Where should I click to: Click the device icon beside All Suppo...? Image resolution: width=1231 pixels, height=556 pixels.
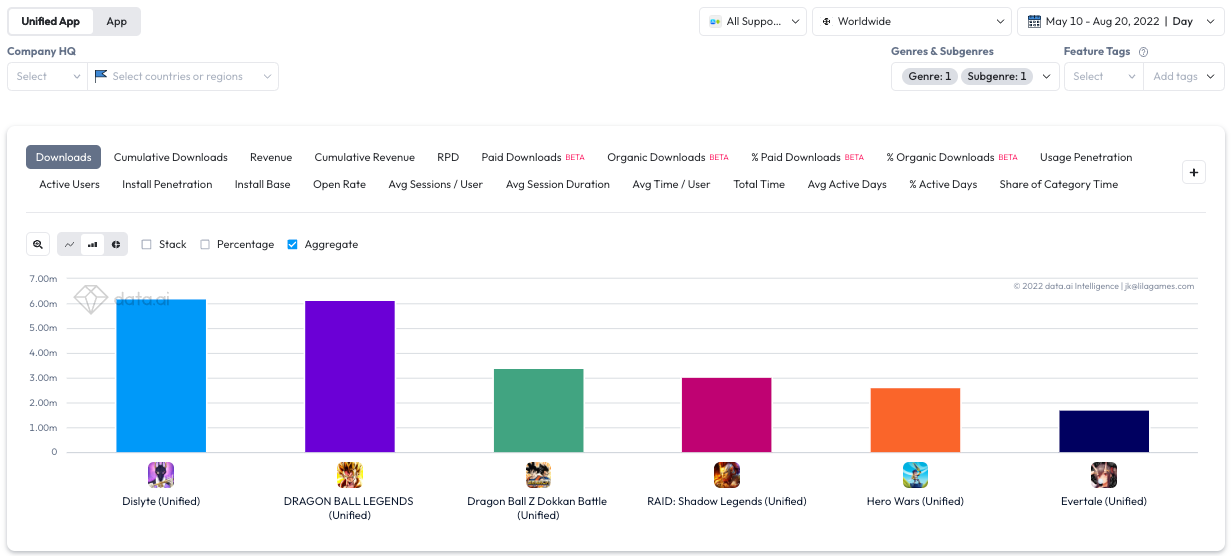715,21
